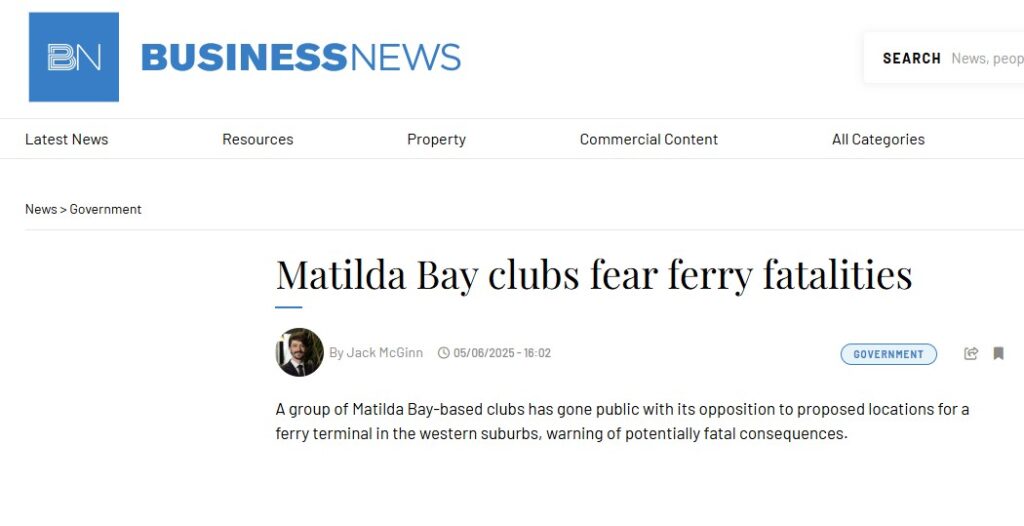Screen dimensions: 1024x526
Task: Follow the Government breadcrumb link
Action: [105, 209]
